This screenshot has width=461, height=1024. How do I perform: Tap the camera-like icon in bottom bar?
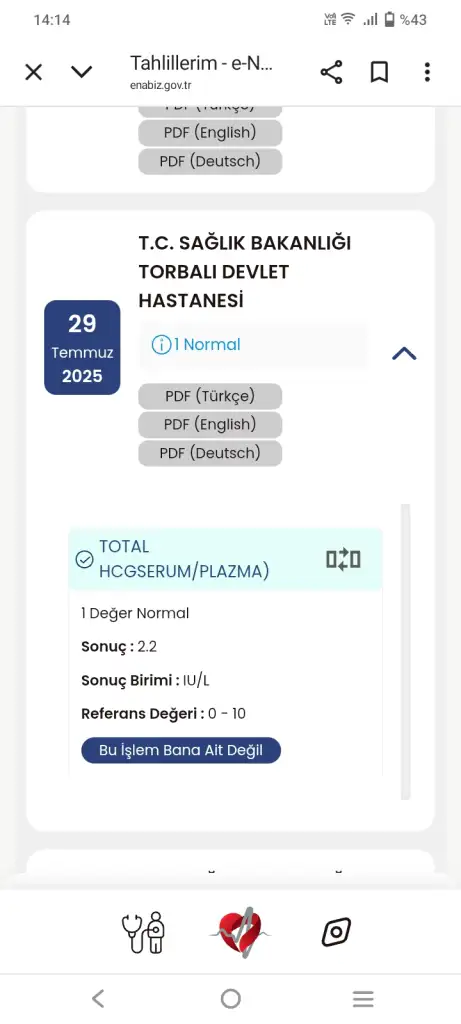336,932
